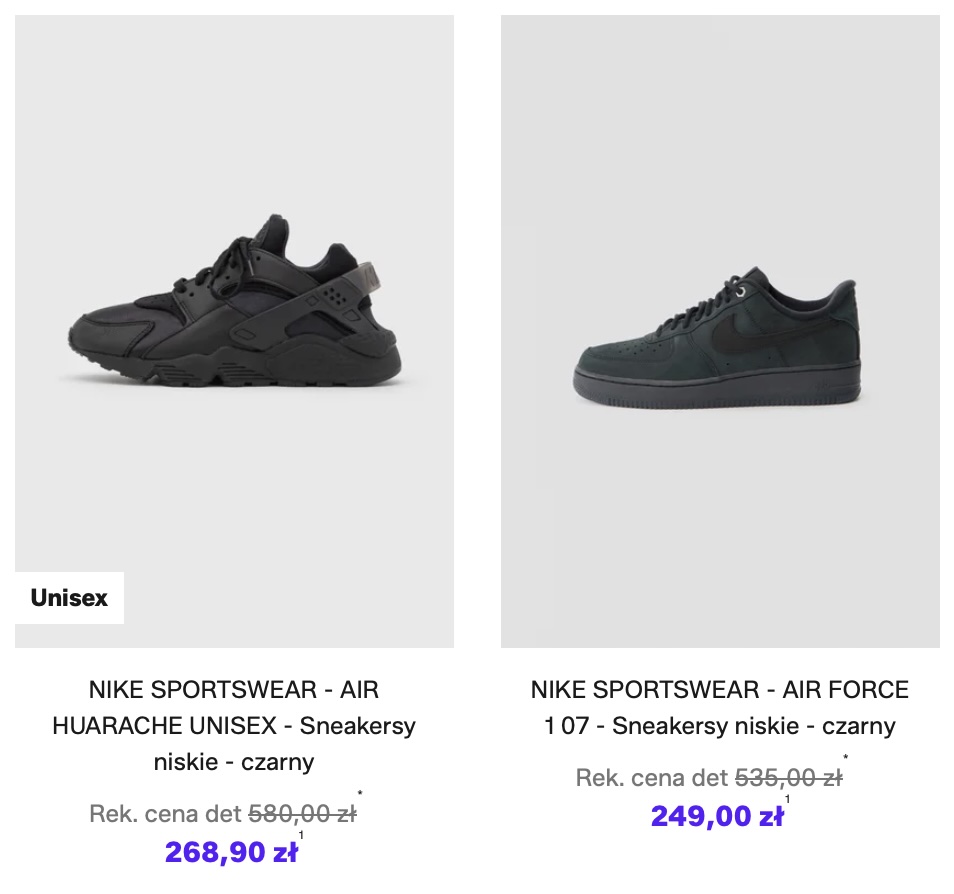The height and width of the screenshot is (894, 954).
Task: Select the 249,00 zł sale price
Action: tap(717, 816)
